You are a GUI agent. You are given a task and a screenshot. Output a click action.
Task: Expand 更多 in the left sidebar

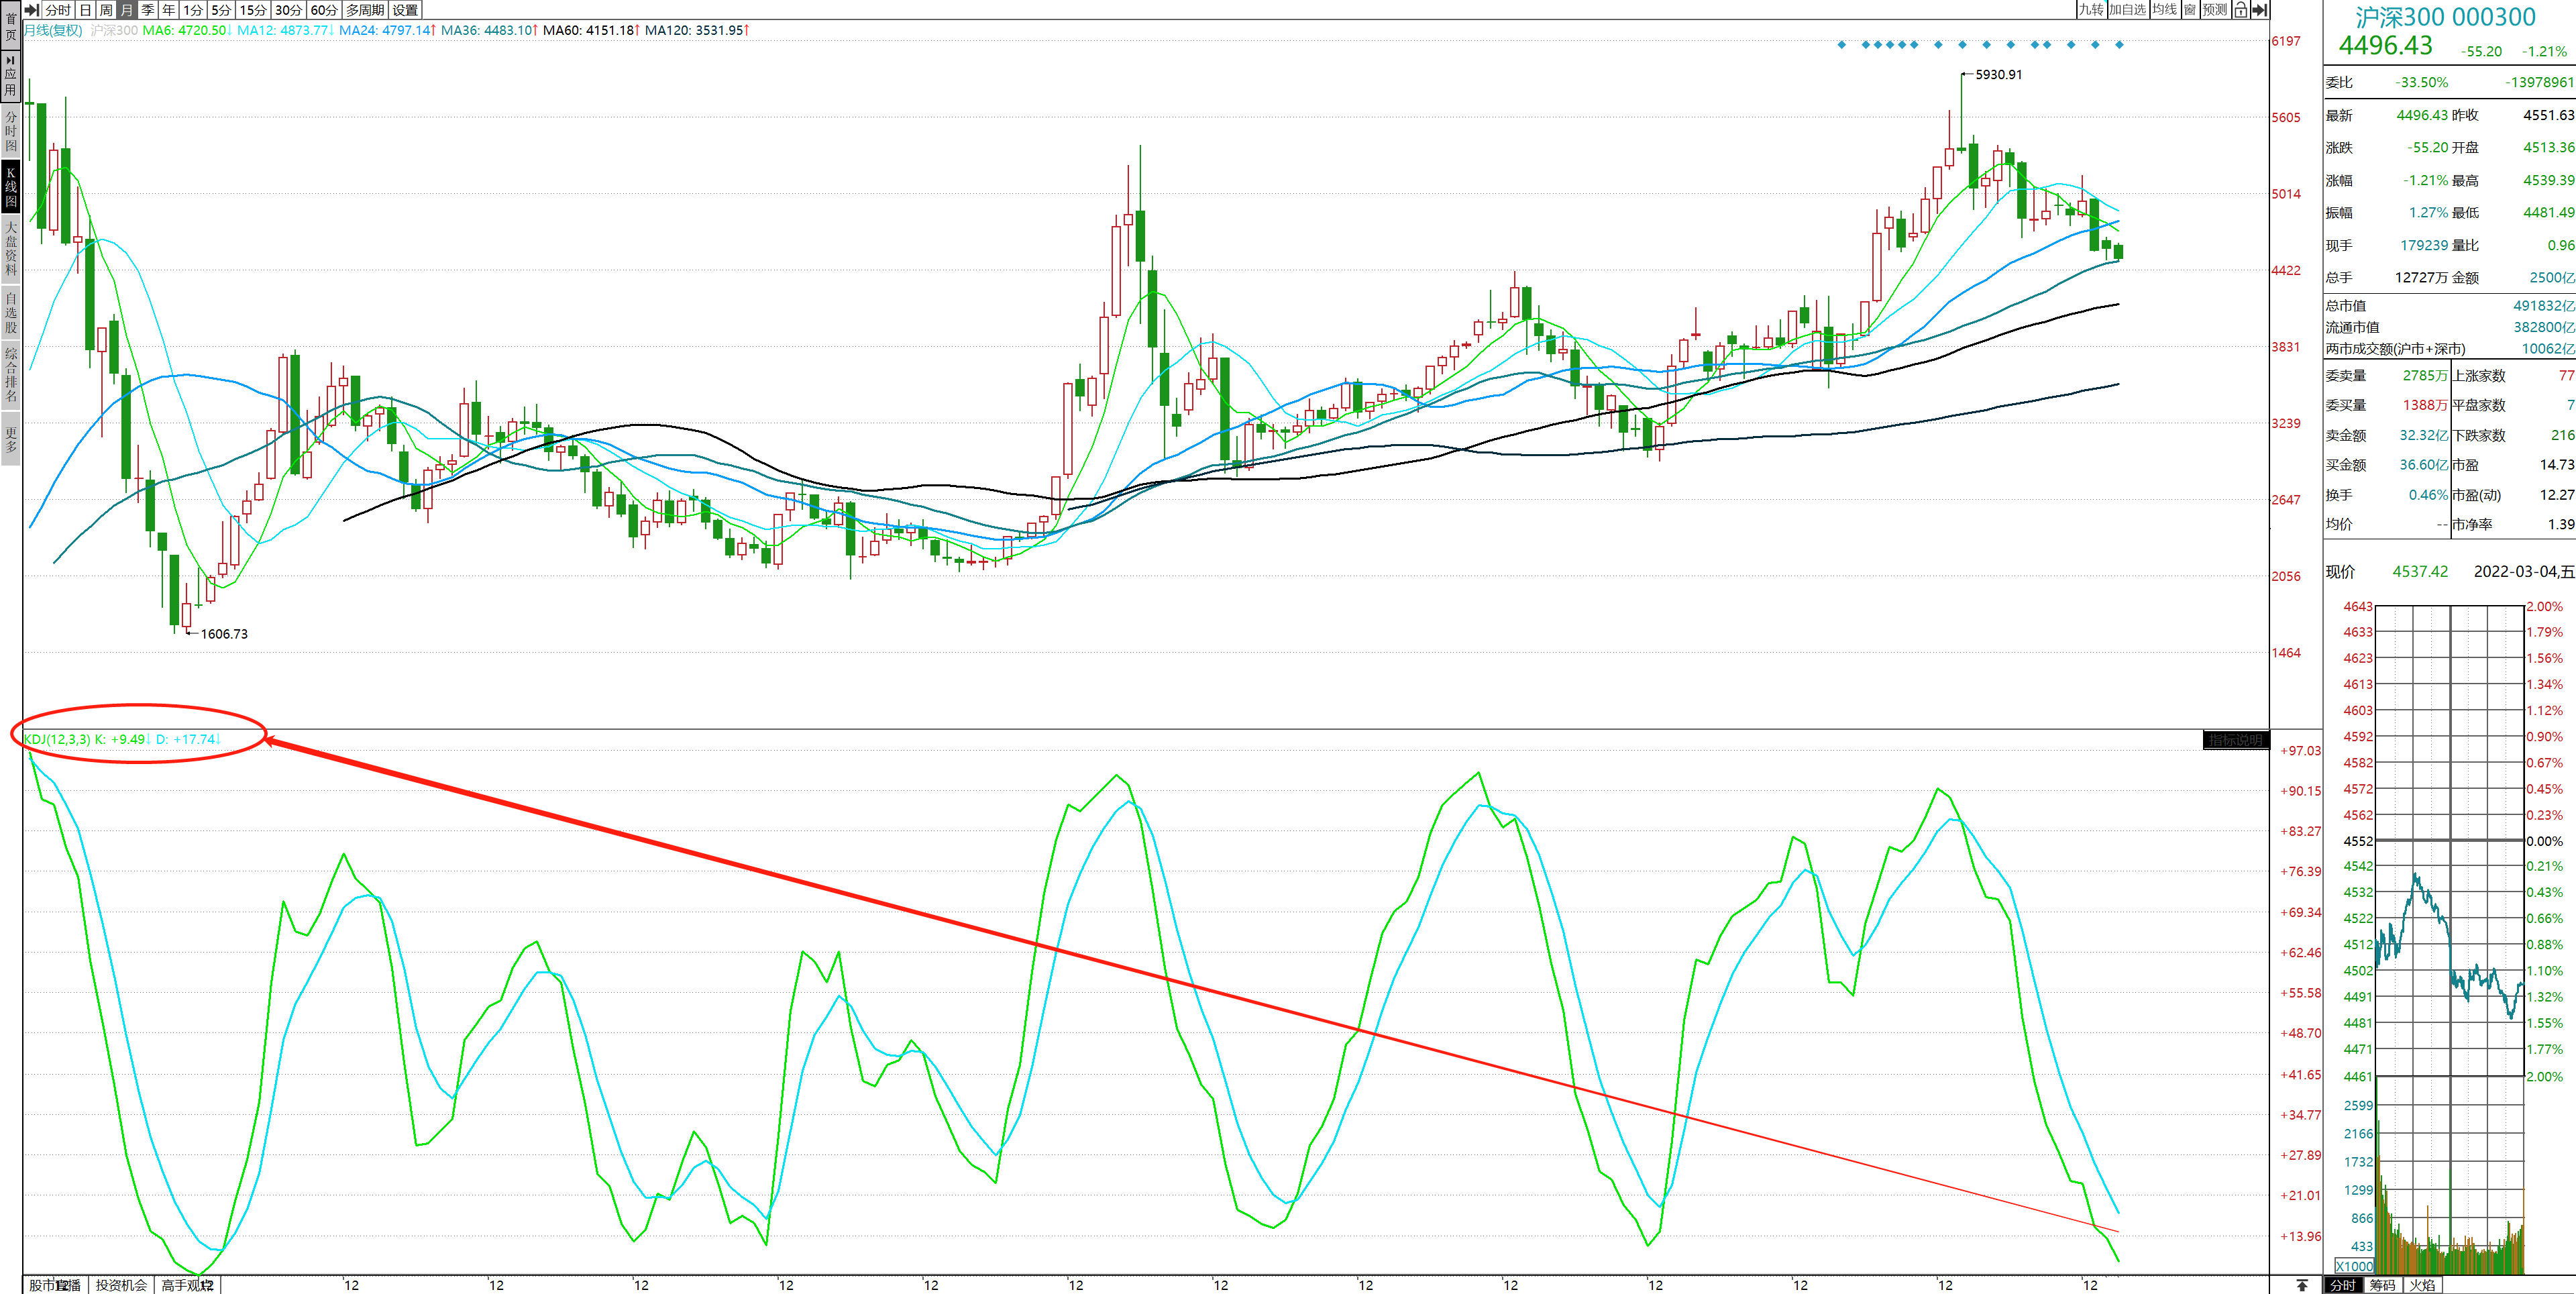pyautogui.click(x=10, y=439)
